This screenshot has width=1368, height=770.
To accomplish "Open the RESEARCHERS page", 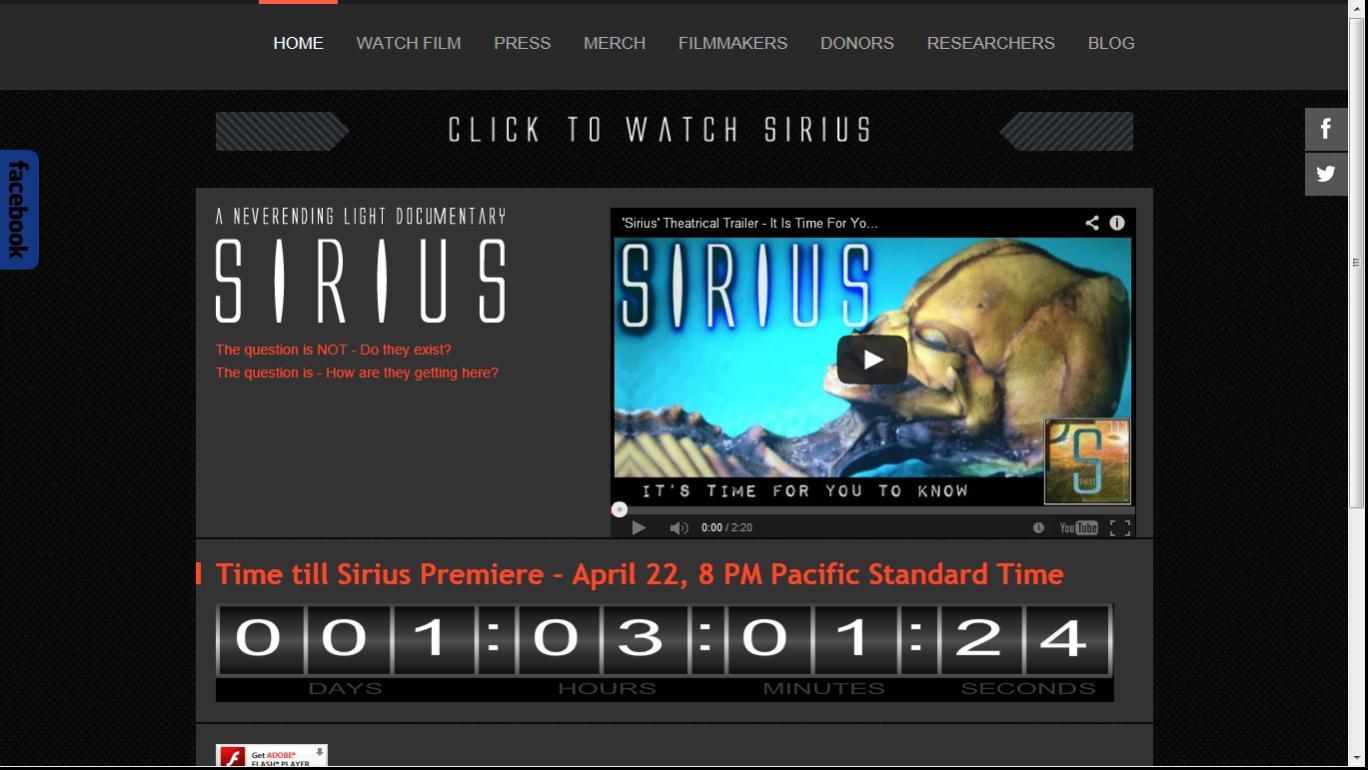I will [x=991, y=43].
